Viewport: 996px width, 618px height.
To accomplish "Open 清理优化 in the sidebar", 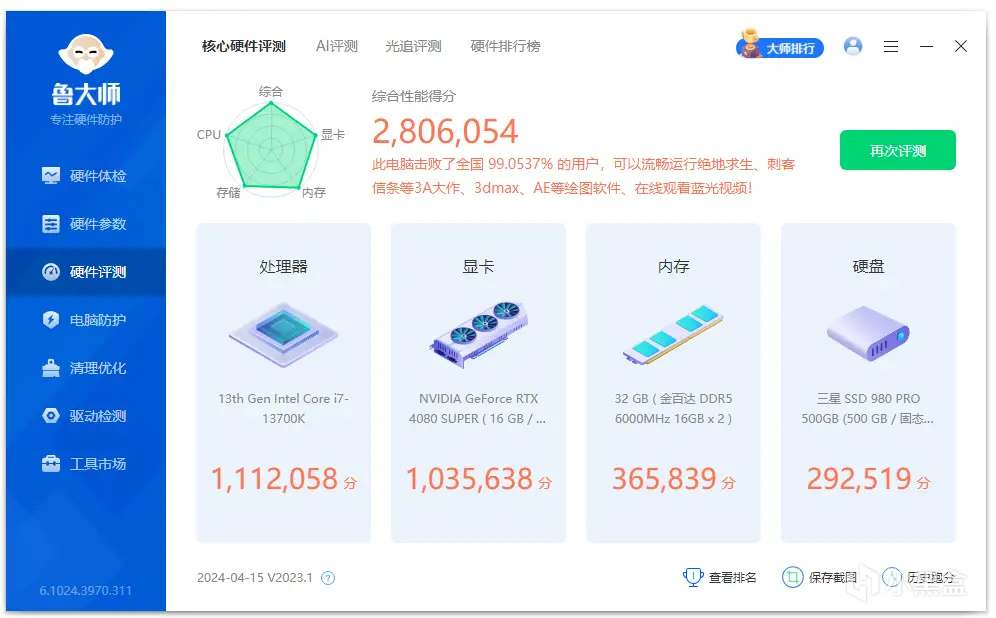I will click(x=86, y=368).
